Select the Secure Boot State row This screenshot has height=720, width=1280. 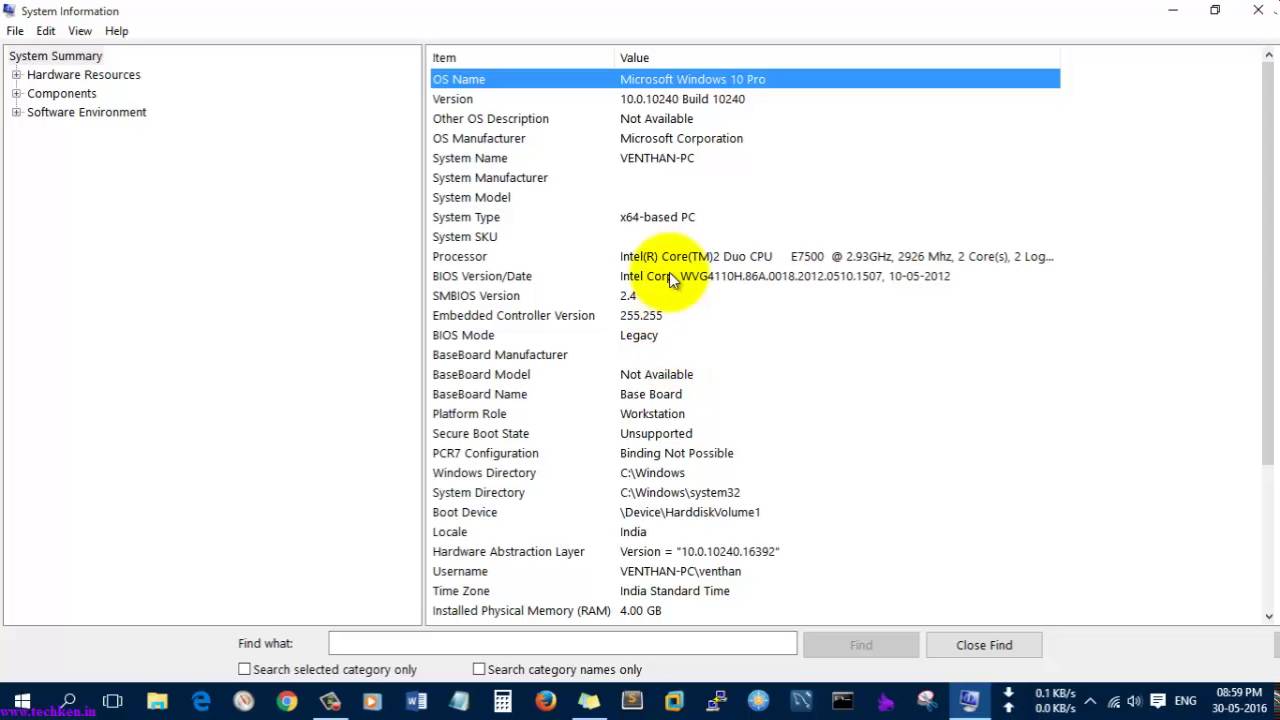[x=745, y=434]
